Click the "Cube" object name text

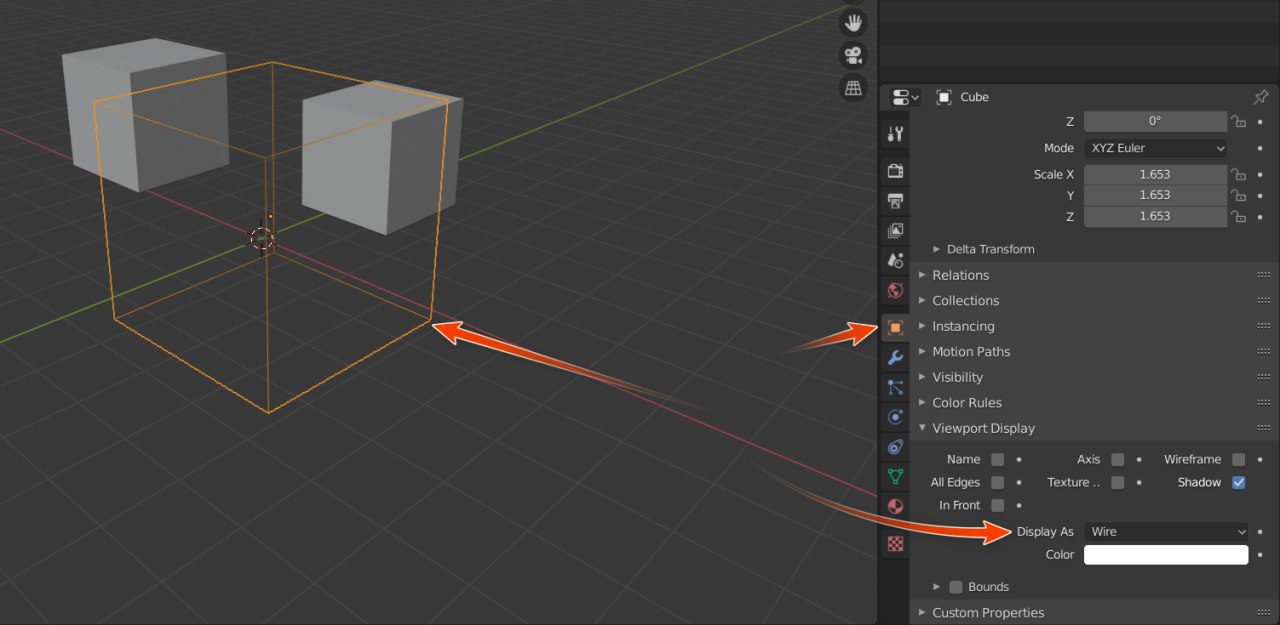point(974,97)
